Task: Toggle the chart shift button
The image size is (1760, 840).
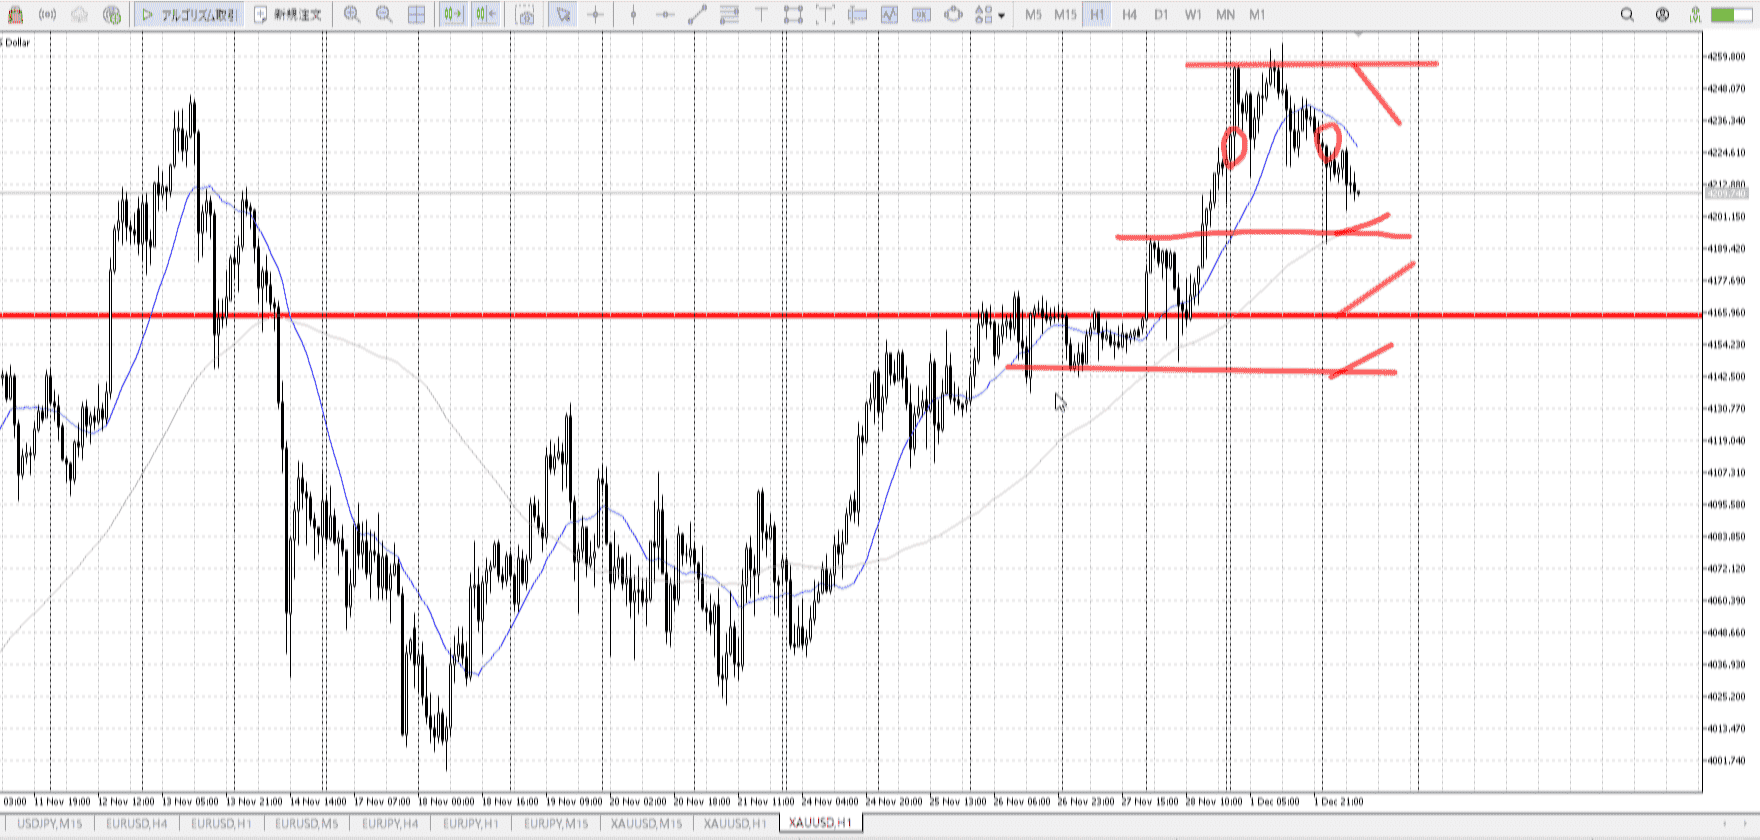Action: click(486, 15)
